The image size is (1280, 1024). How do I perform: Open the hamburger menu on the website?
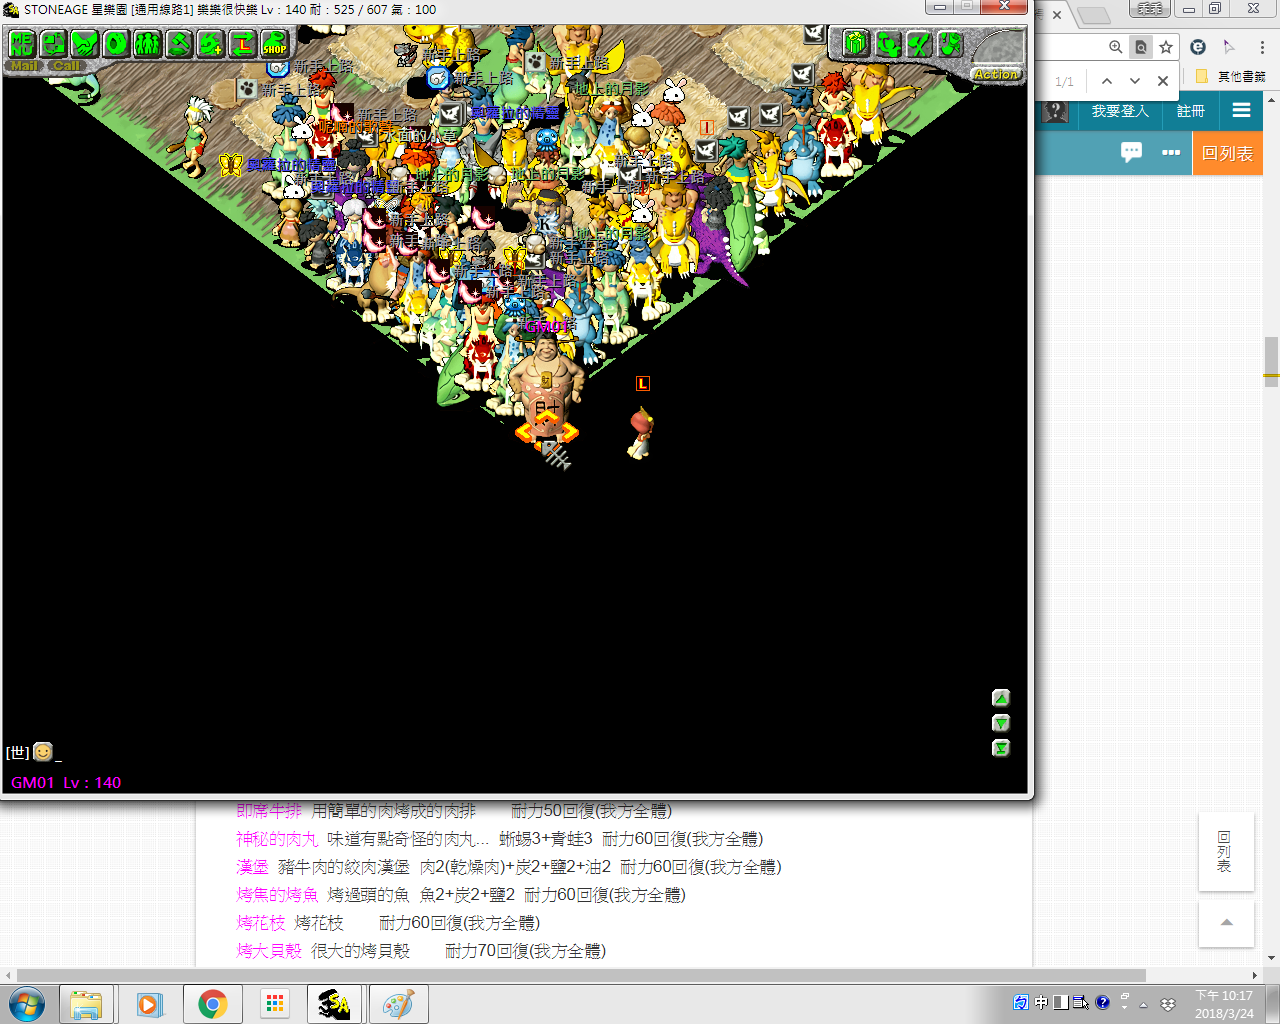tap(1241, 111)
